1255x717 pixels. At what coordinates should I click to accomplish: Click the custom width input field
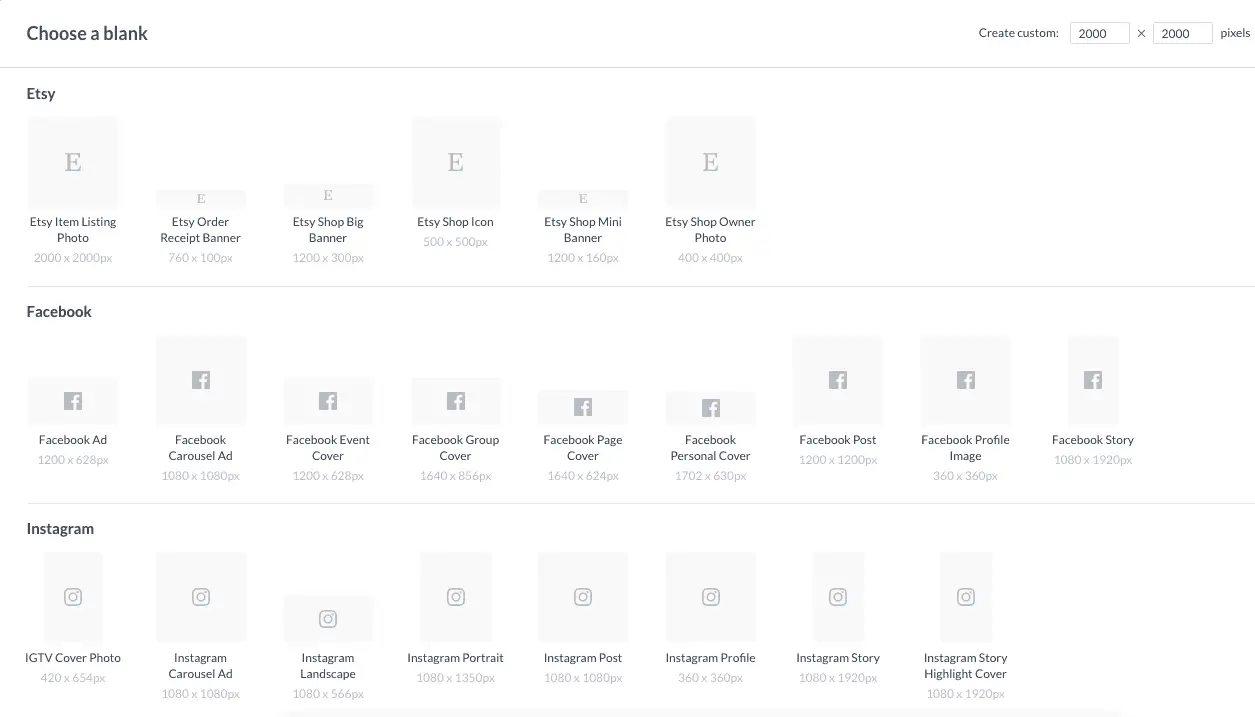pyautogui.click(x=1099, y=33)
